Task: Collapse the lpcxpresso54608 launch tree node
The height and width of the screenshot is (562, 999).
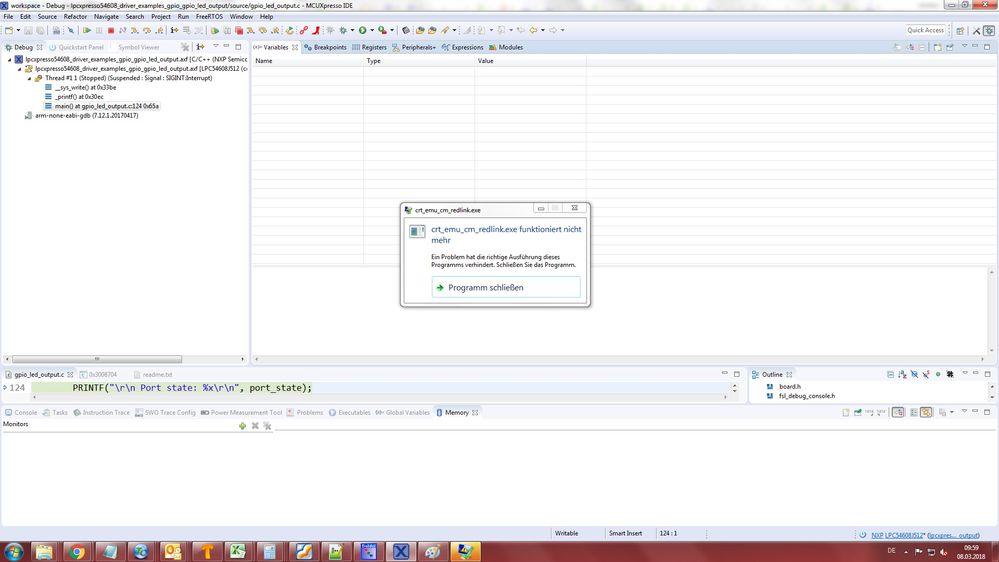Action: pos(10,59)
